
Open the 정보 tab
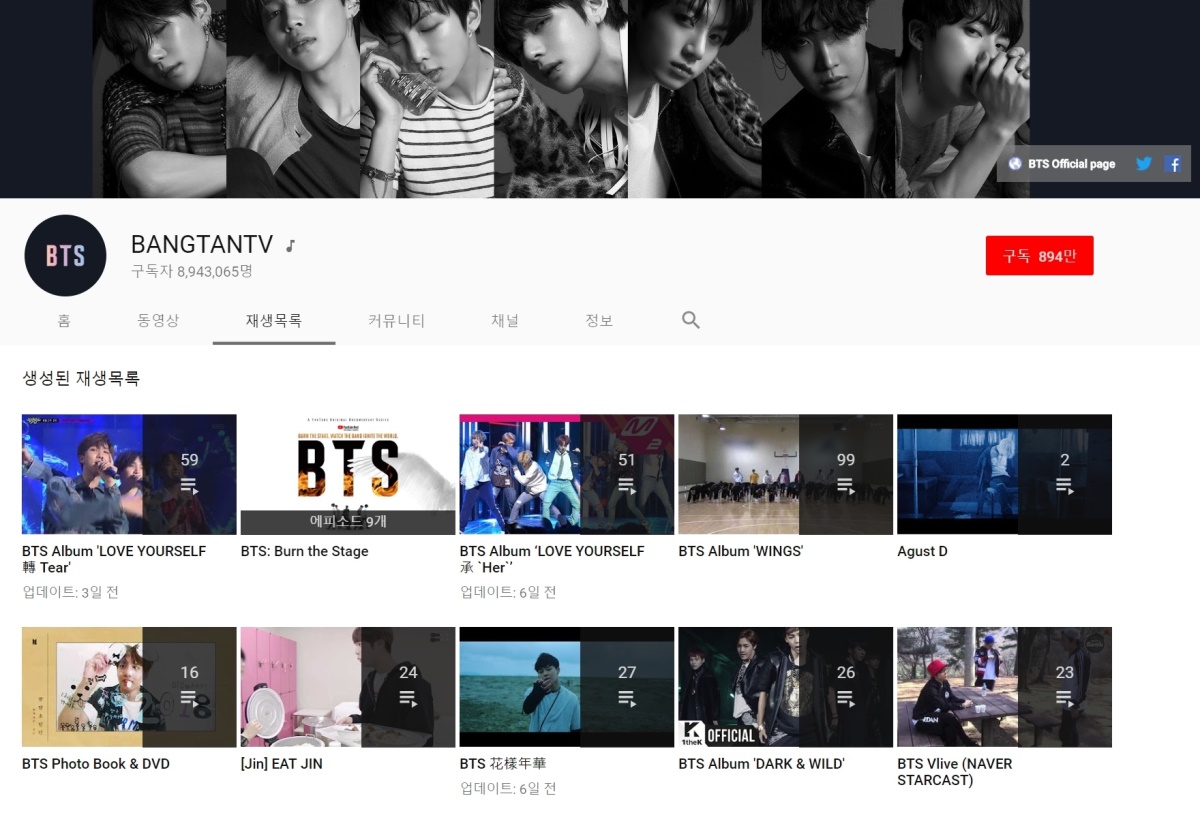(x=599, y=321)
